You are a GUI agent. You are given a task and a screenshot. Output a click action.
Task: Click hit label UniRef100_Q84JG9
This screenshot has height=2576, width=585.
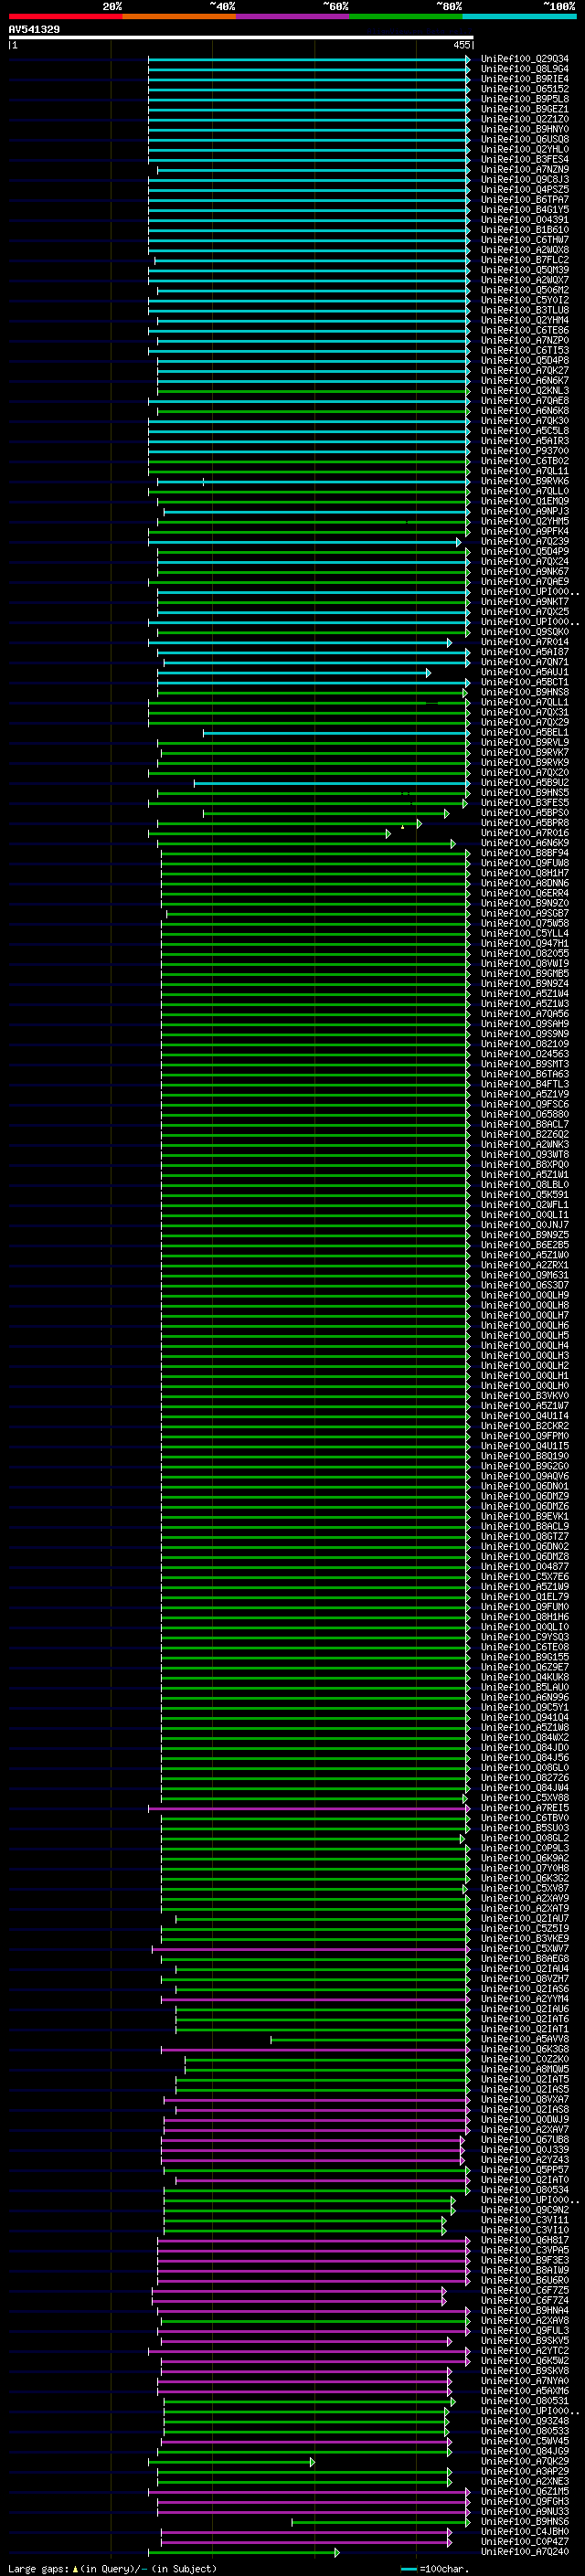pos(524,2451)
